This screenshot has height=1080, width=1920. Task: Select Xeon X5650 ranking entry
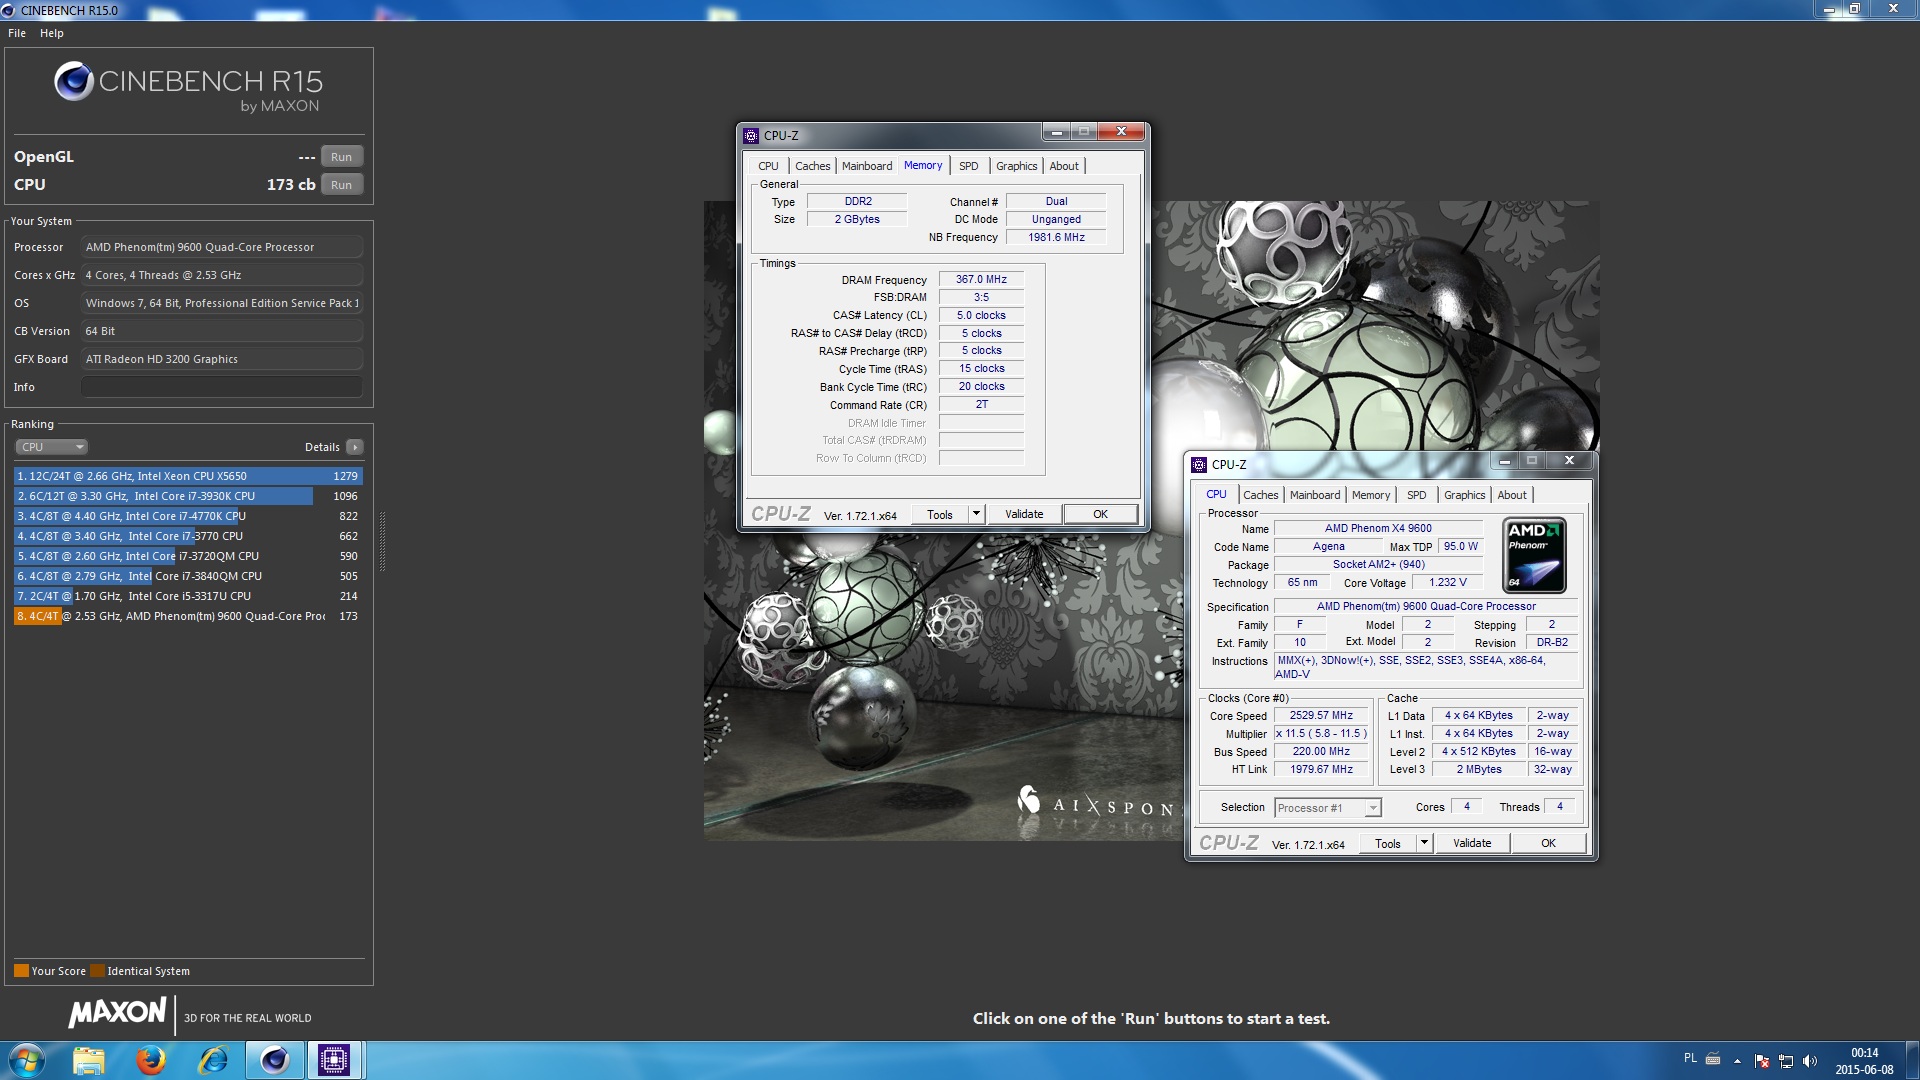coord(188,476)
